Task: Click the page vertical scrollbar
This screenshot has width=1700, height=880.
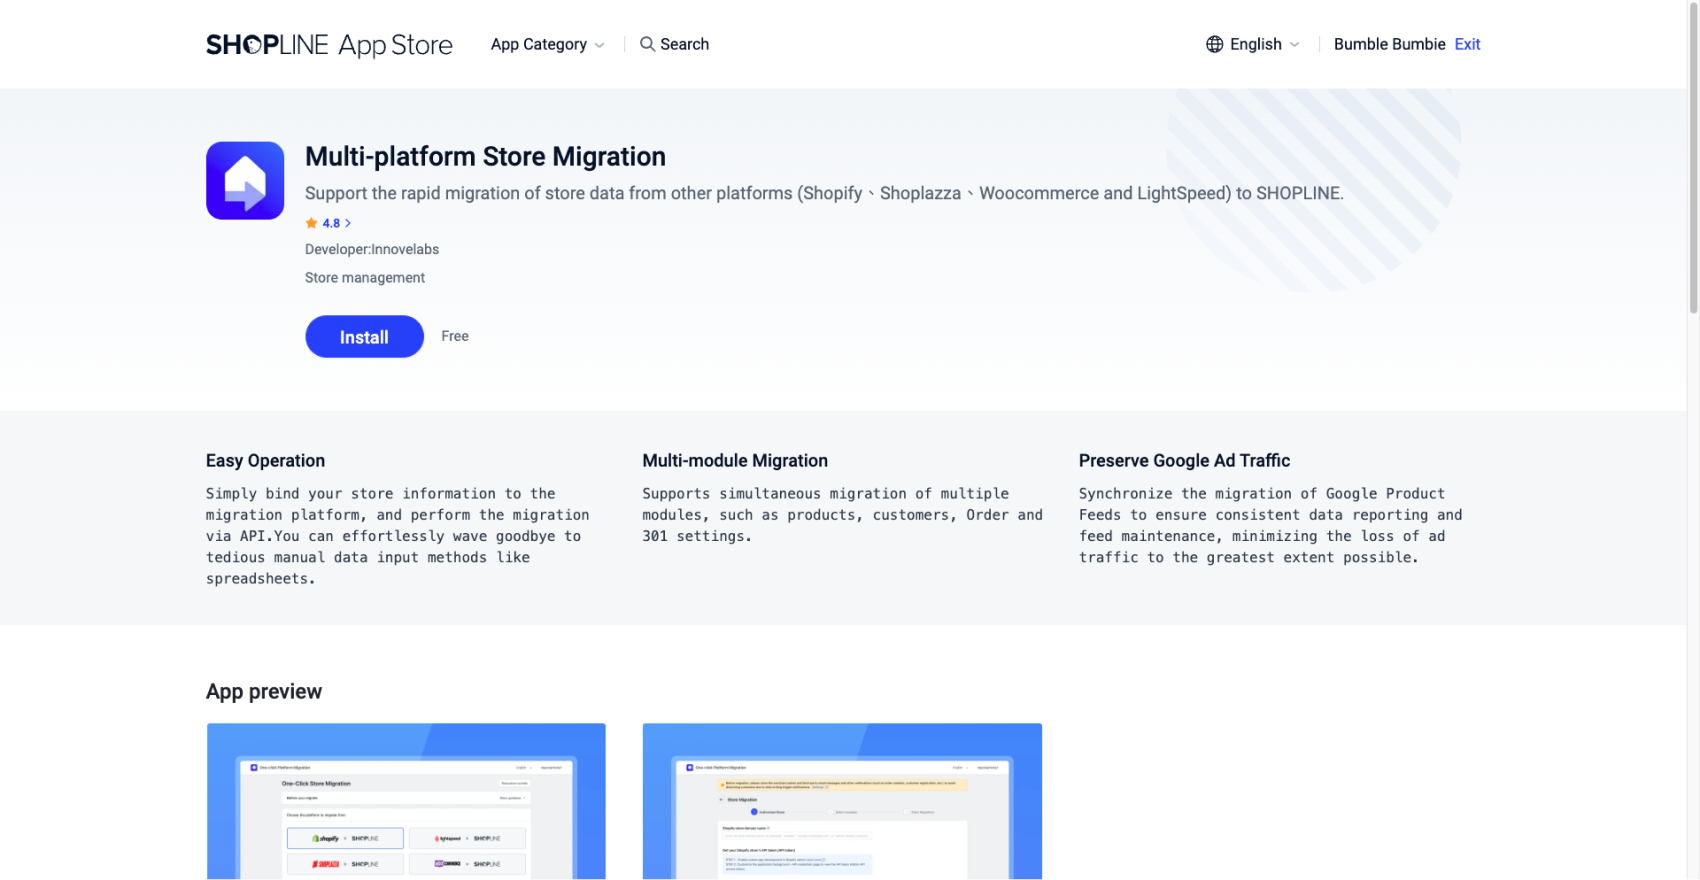Action: click(1693, 160)
